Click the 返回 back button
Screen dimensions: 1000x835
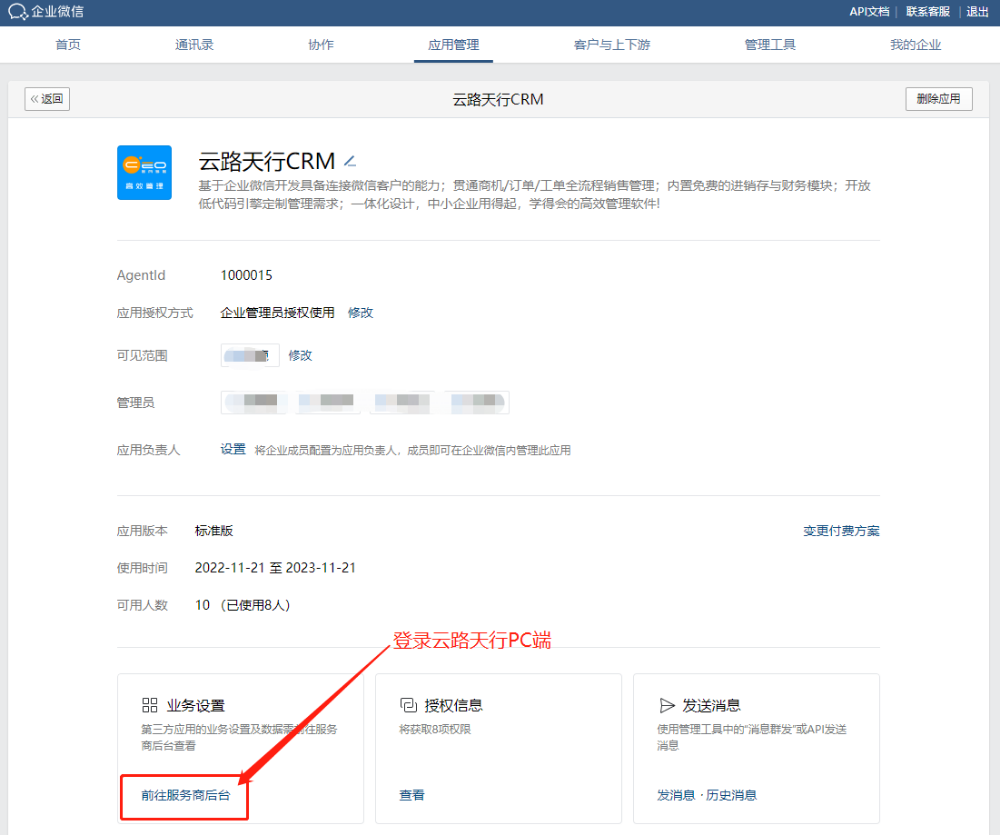pyautogui.click(x=47, y=99)
